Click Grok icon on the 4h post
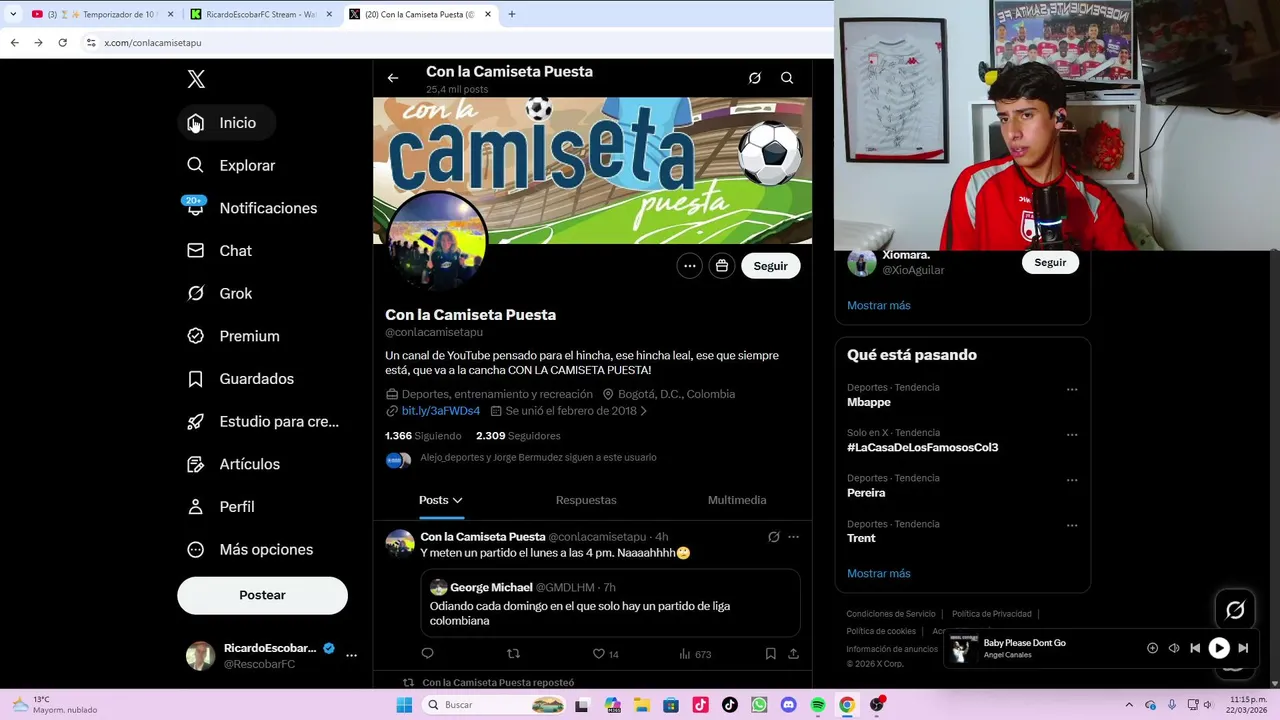This screenshot has height=720, width=1280. click(773, 537)
